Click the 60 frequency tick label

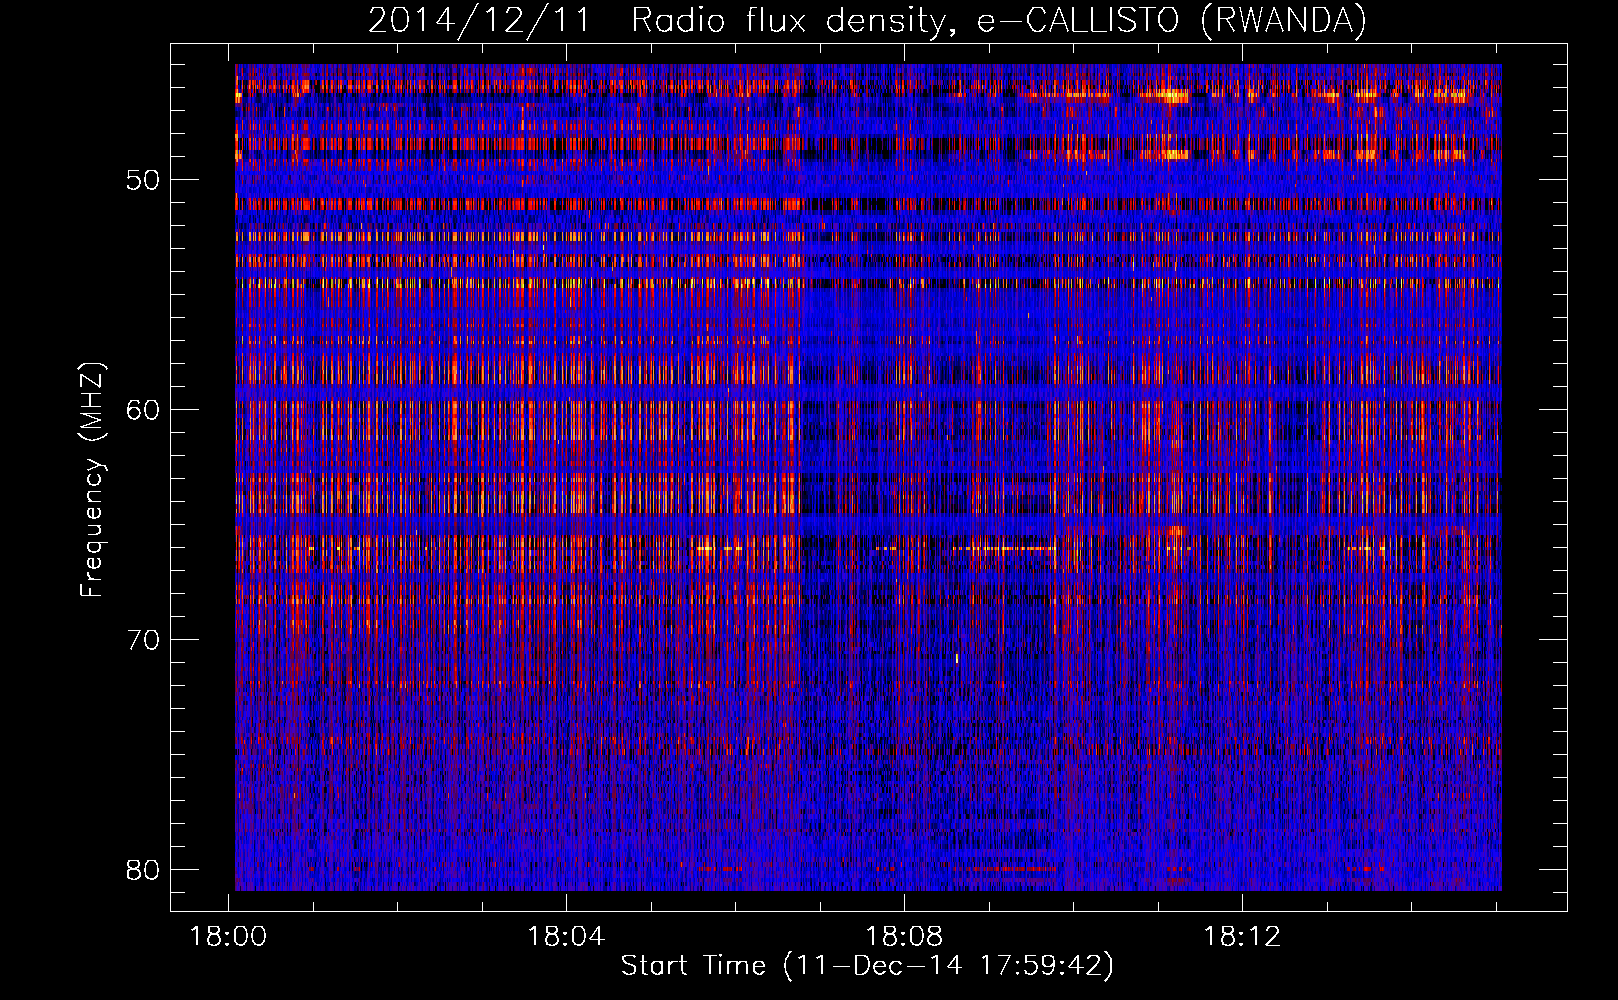[x=144, y=410]
